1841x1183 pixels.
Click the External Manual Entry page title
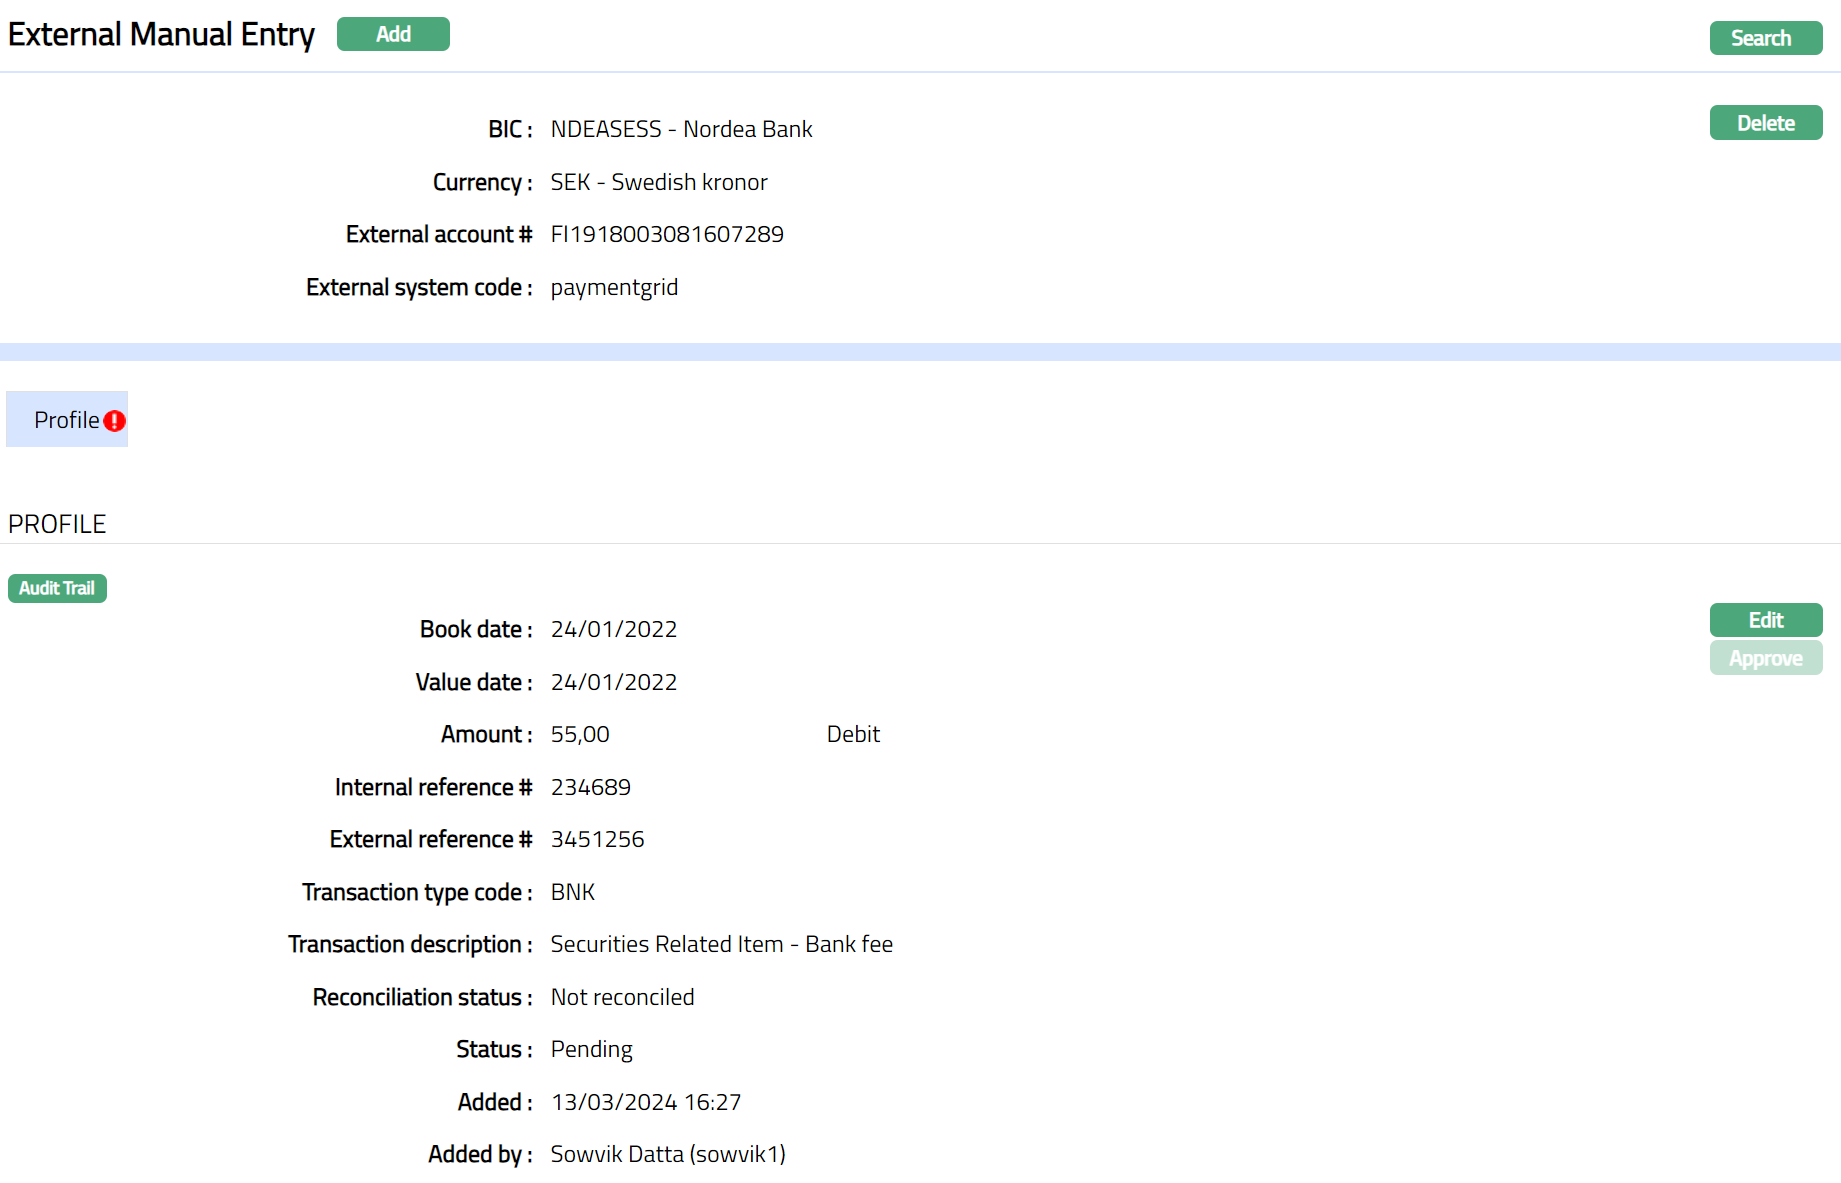pos(161,34)
